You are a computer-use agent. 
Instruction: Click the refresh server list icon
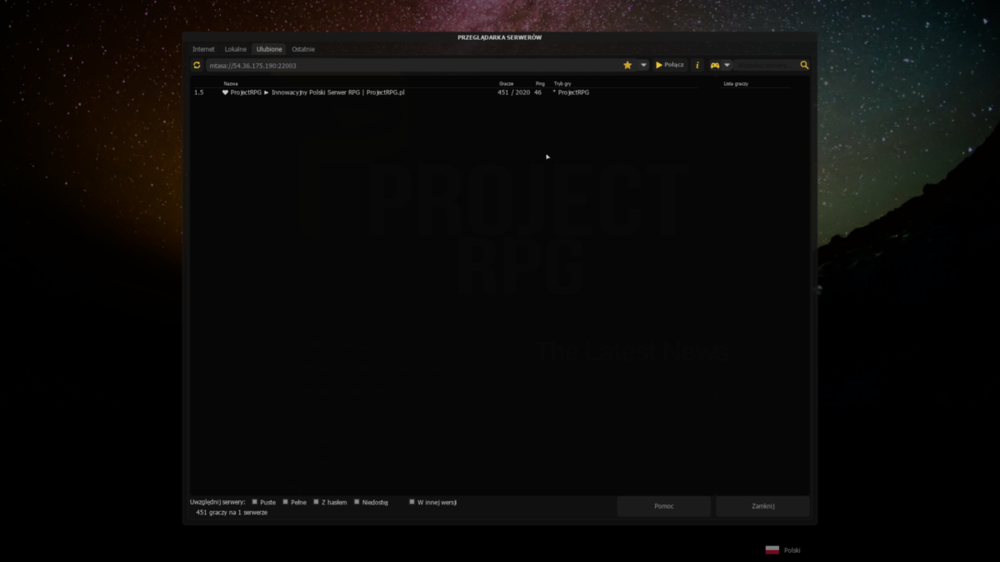coord(196,65)
